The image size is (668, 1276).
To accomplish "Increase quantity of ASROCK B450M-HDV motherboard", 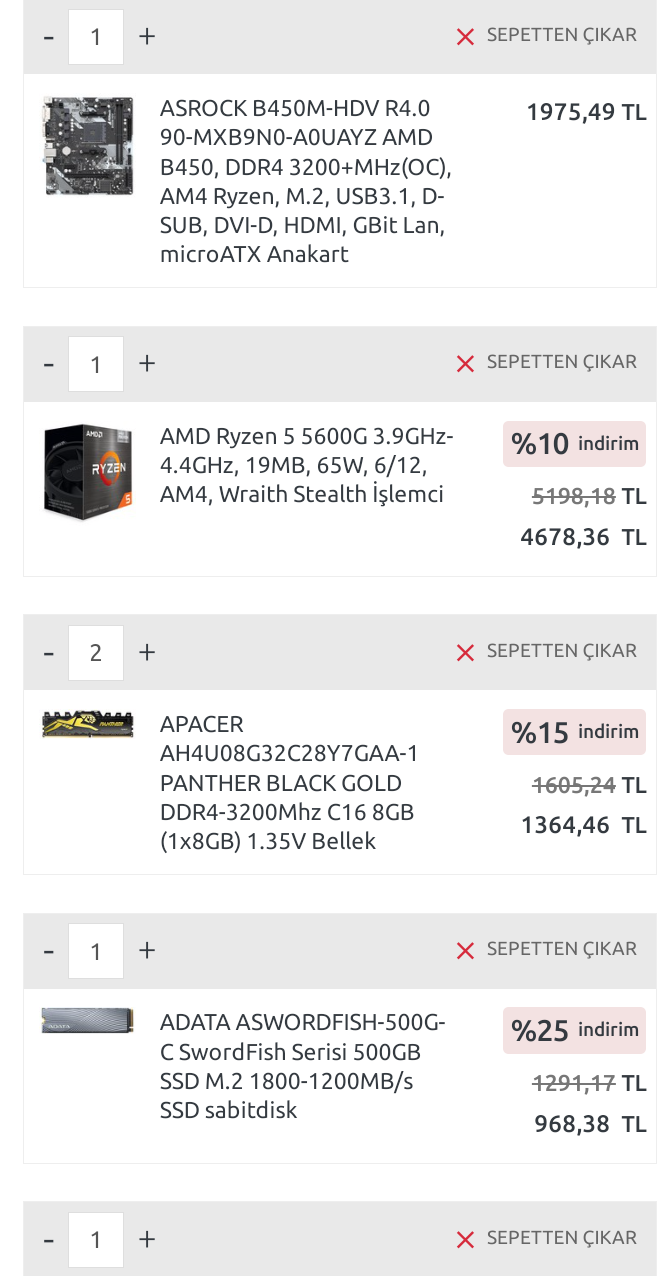I will click(147, 37).
